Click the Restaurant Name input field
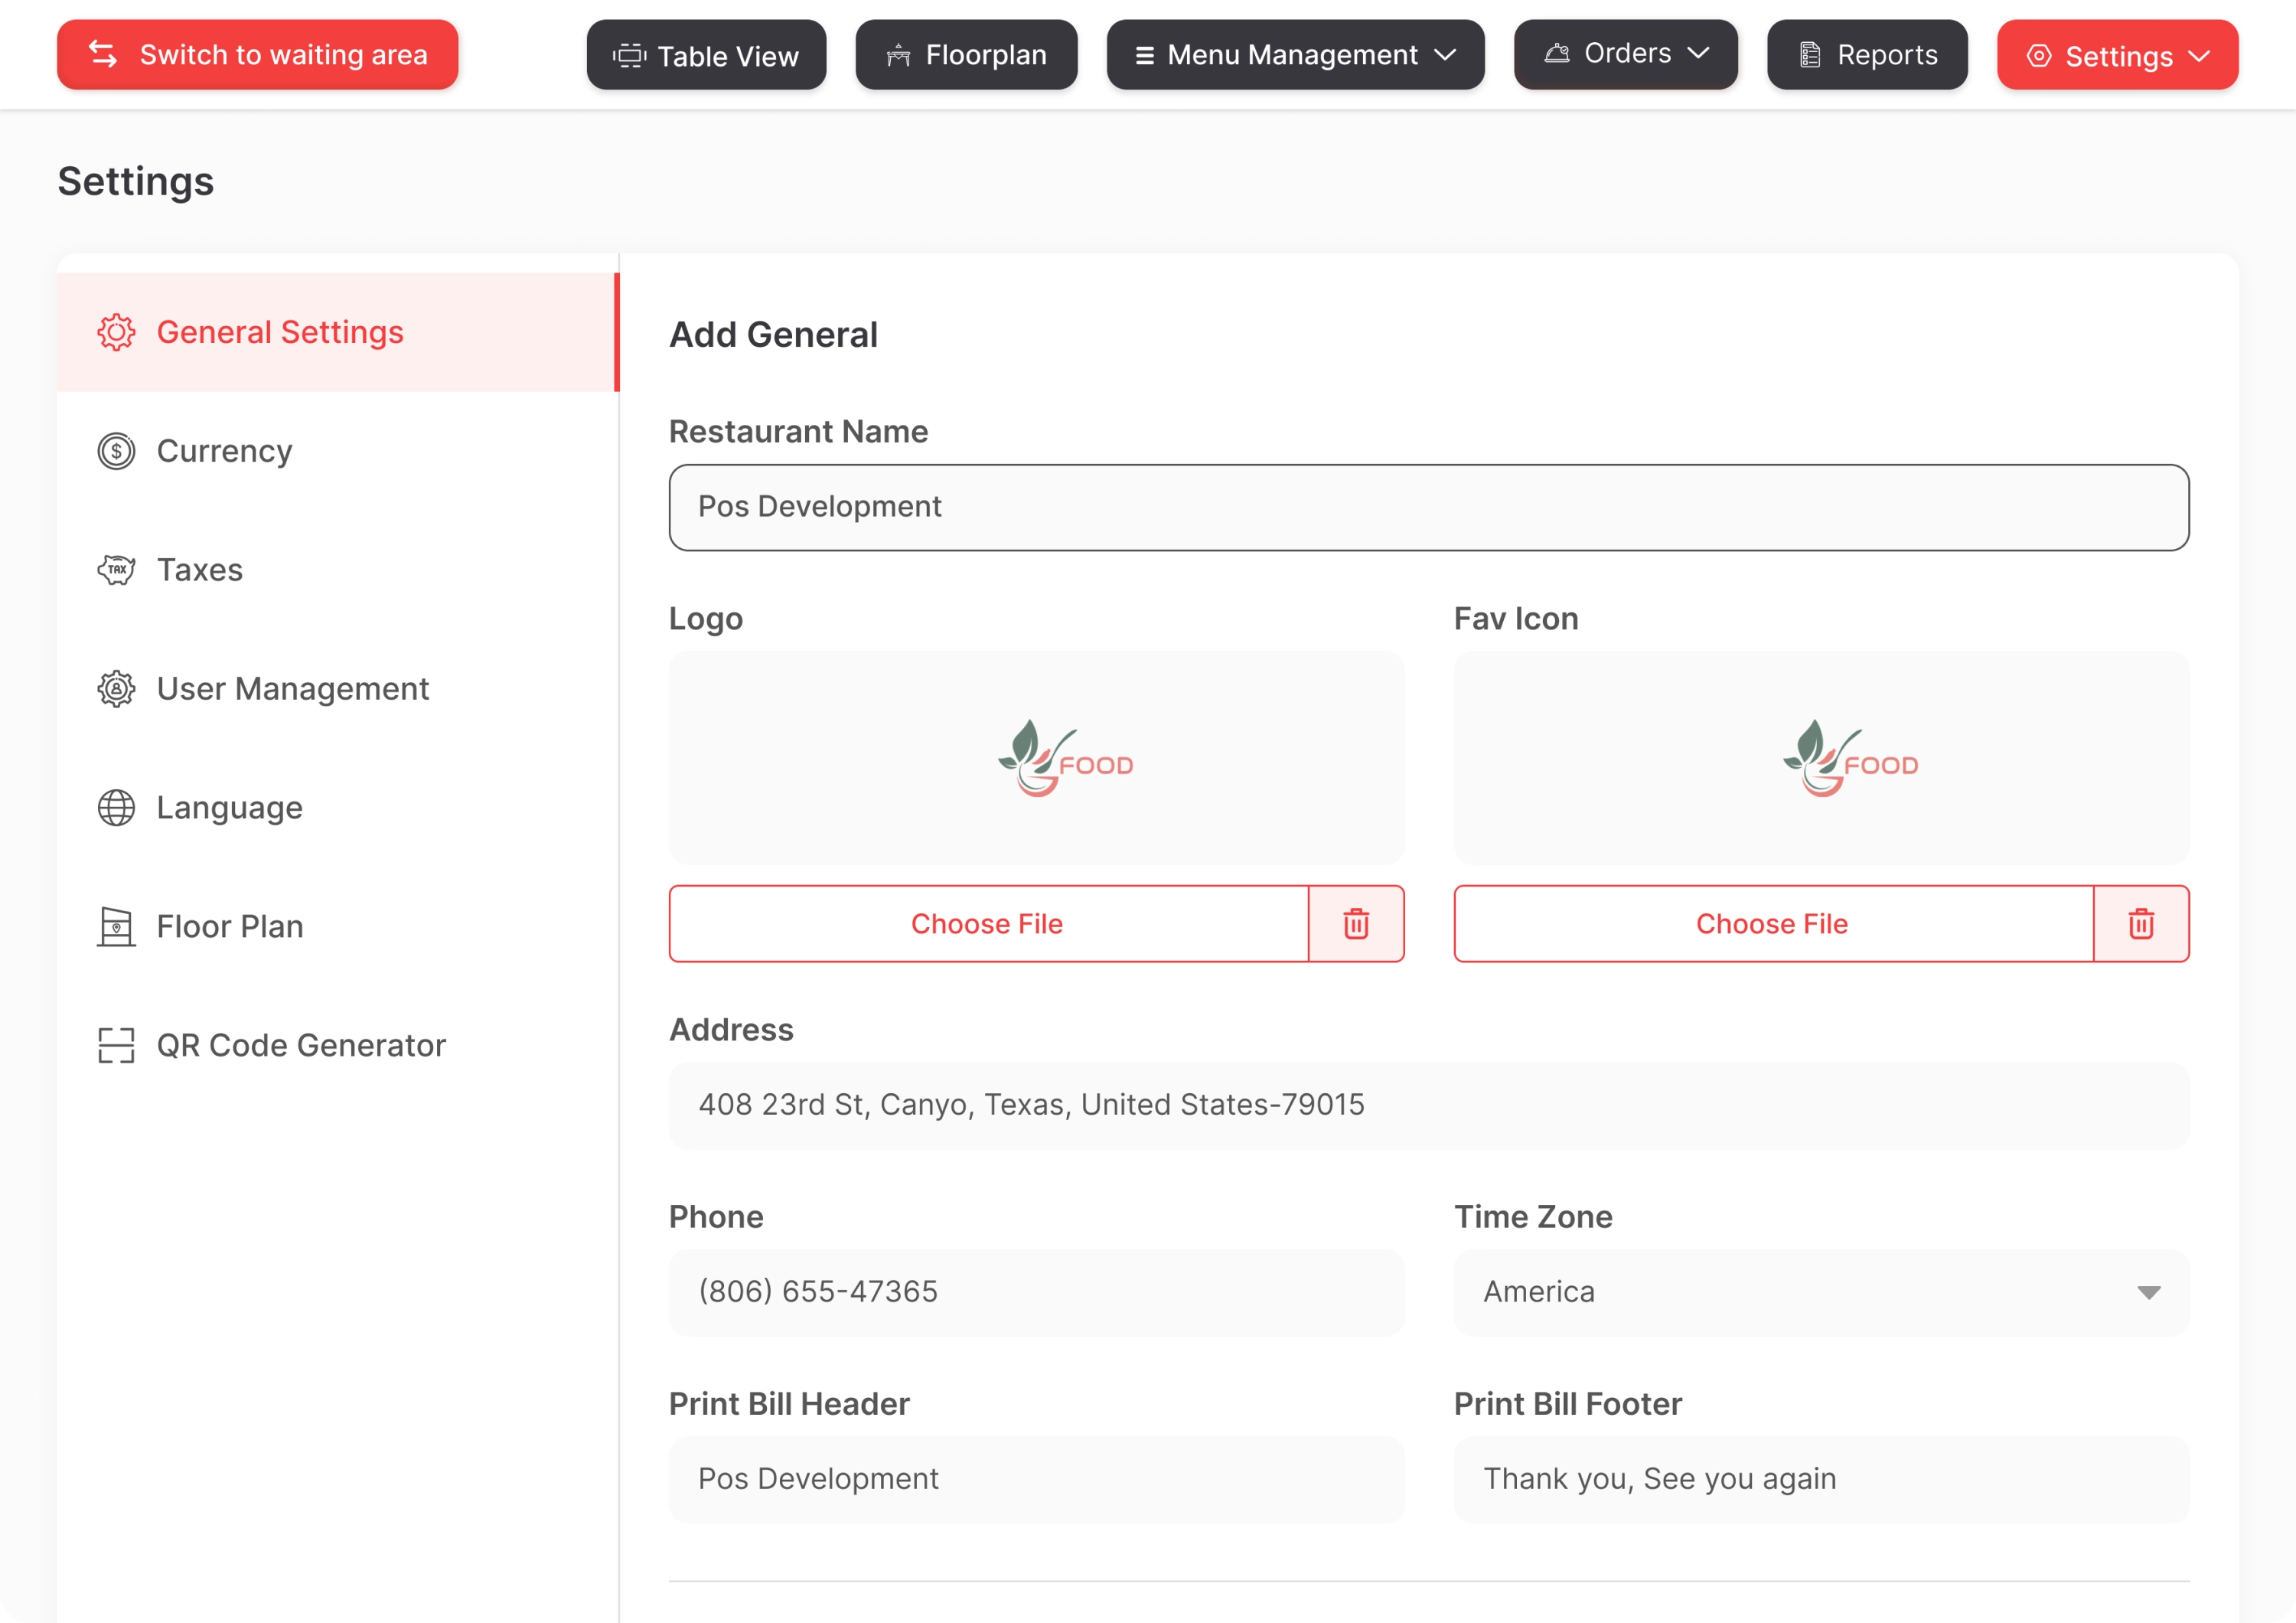Screen dimensions: 2296x1623 coord(1428,507)
